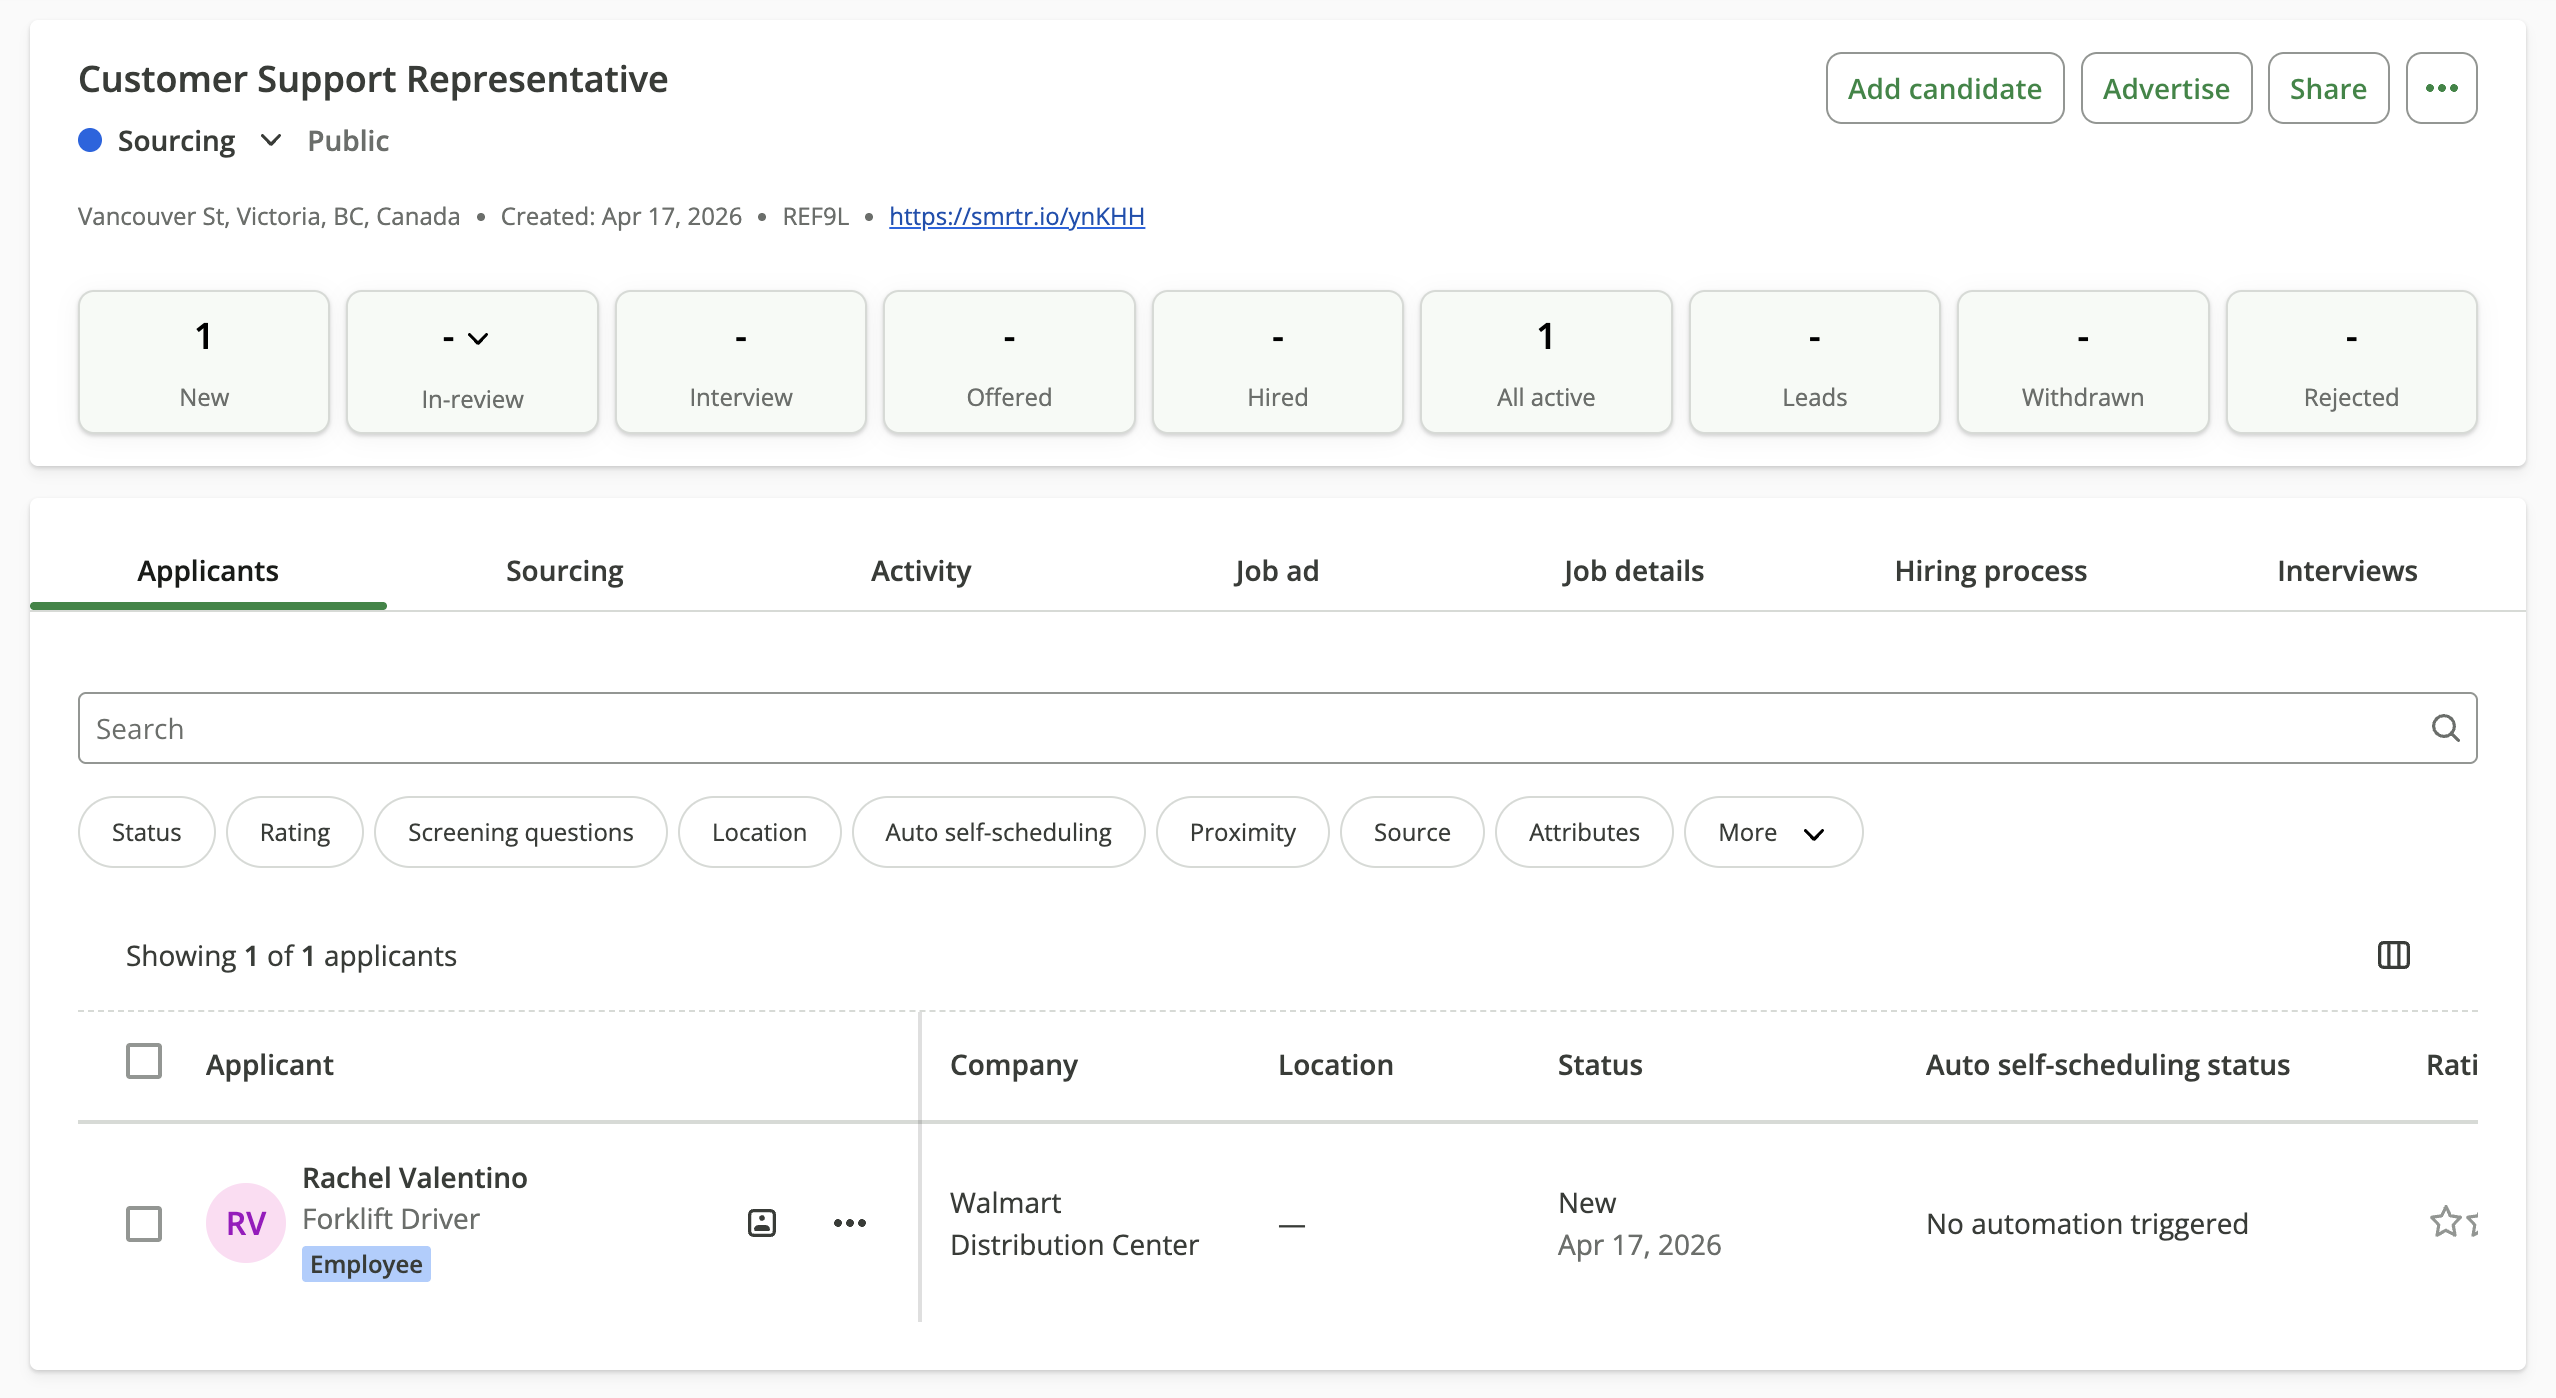Screen dimensions: 2556x1398
Task: Click the Auto self-scheduling status column header
Action: [x=2108, y=1065]
